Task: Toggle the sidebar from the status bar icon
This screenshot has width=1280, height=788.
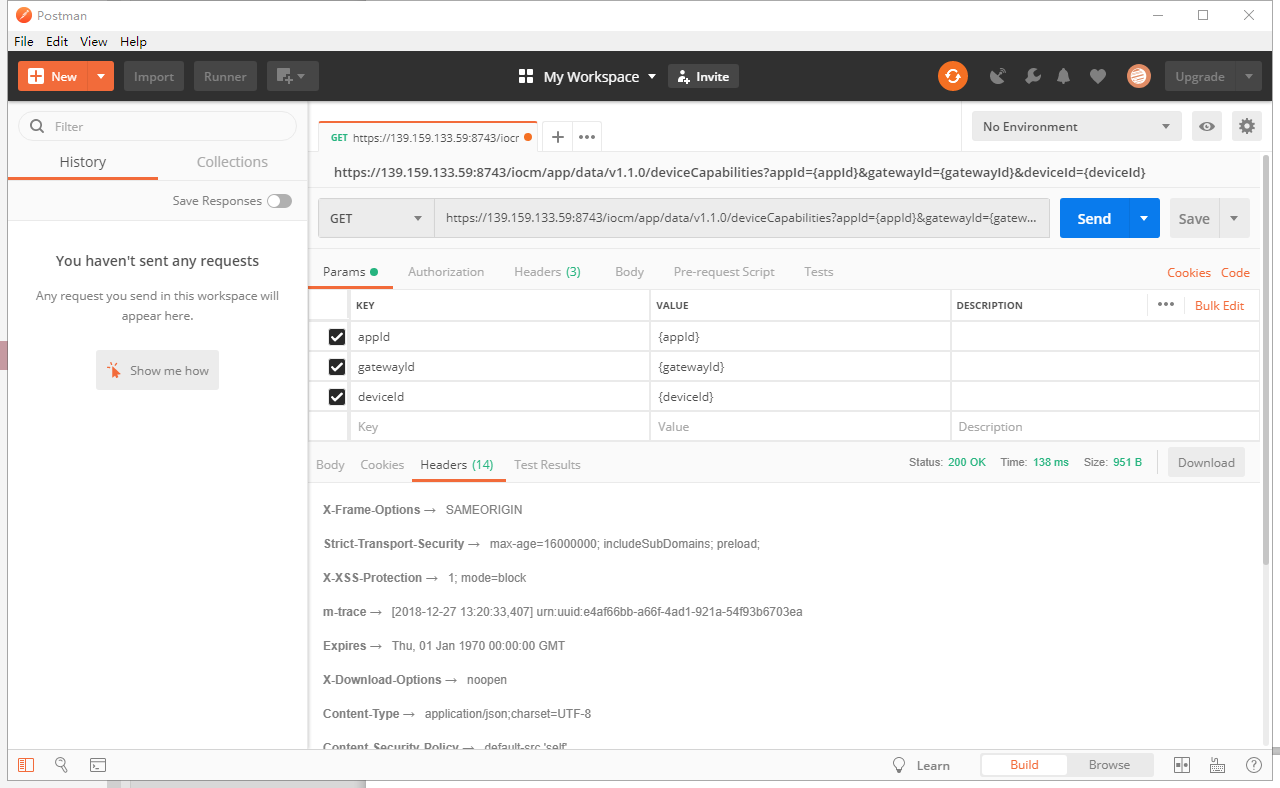Action: (x=26, y=765)
